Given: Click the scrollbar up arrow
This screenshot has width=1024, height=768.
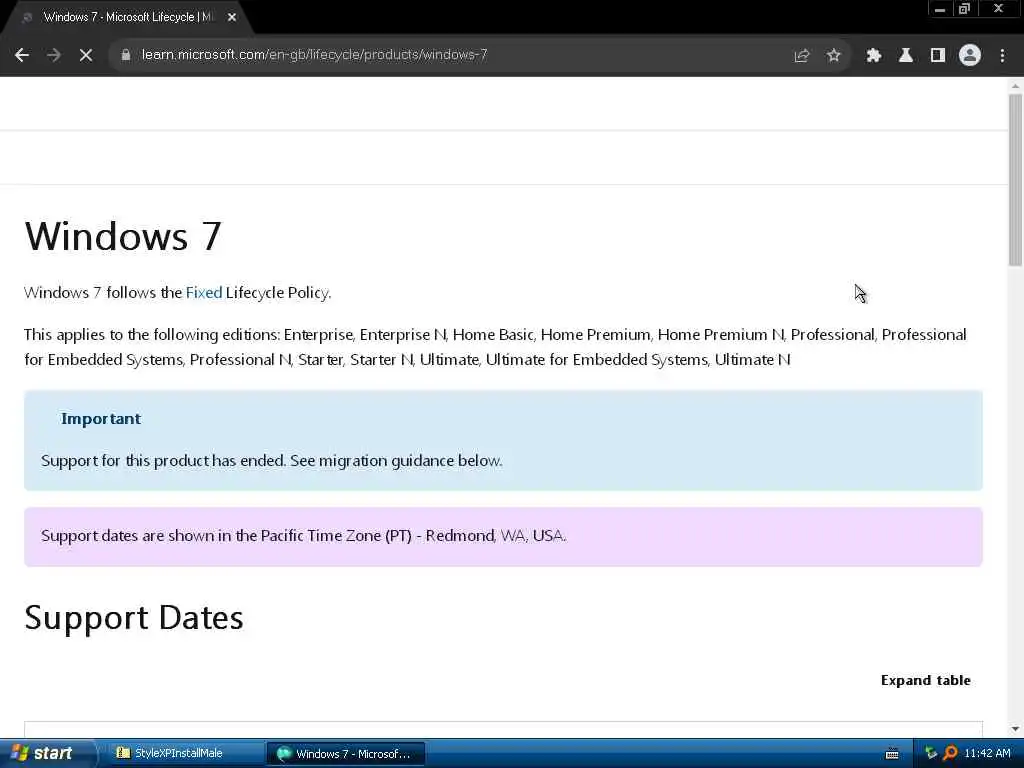Looking at the screenshot, I should click(x=1015, y=86).
